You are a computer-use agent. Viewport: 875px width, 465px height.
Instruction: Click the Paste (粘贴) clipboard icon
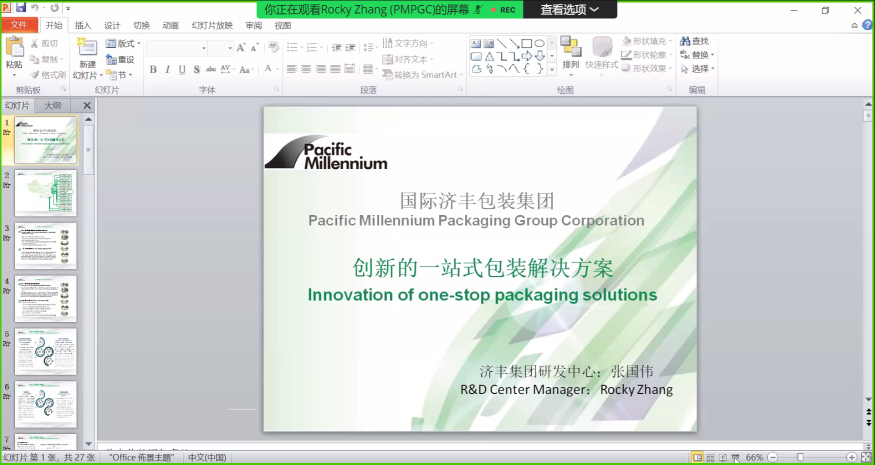[14, 47]
